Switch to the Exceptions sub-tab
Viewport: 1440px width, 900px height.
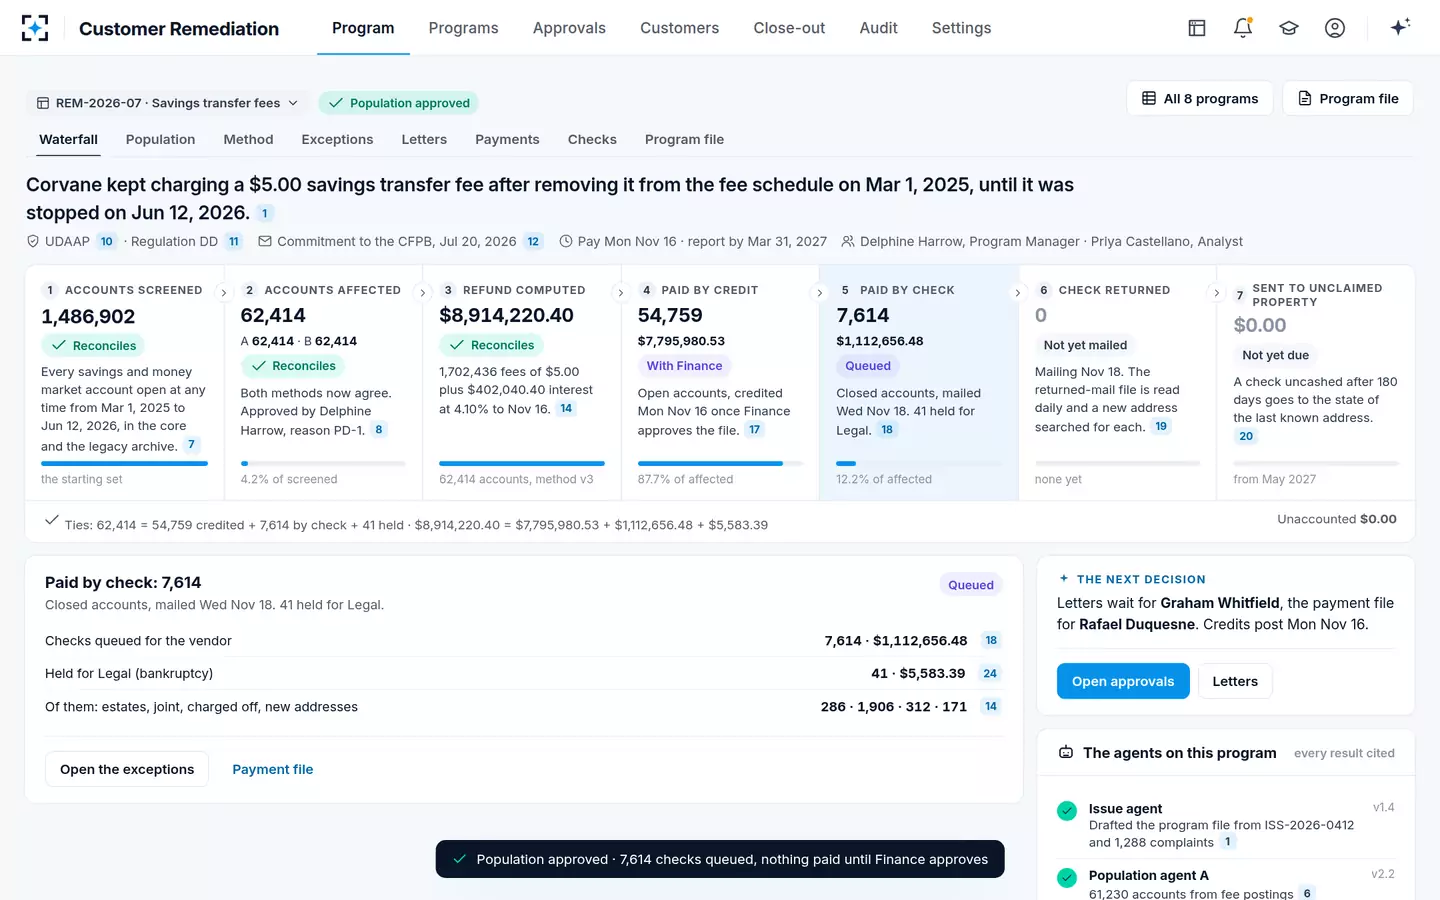337,140
